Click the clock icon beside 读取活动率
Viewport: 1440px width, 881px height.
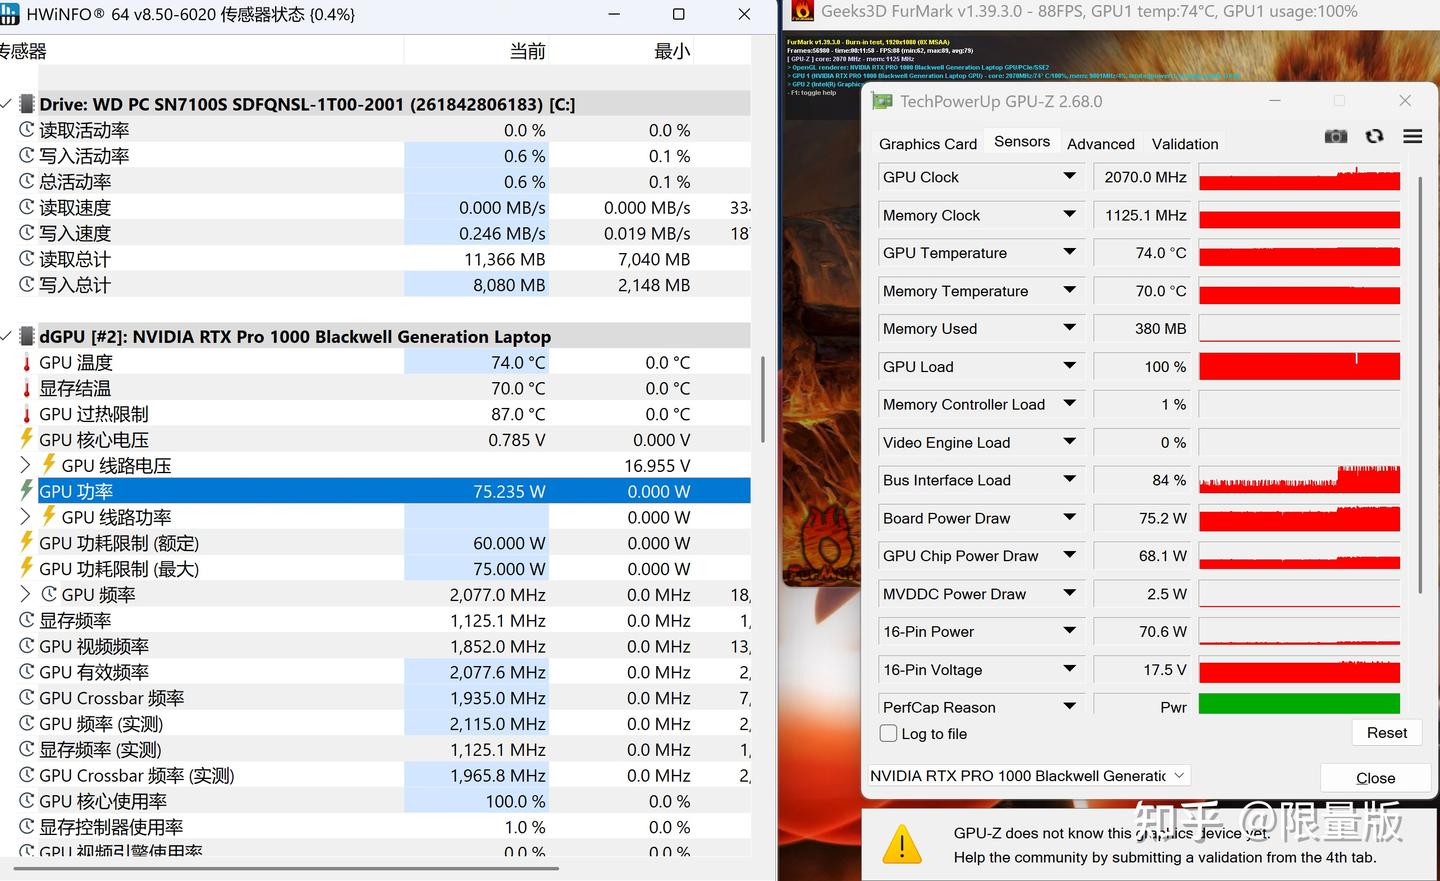point(27,130)
